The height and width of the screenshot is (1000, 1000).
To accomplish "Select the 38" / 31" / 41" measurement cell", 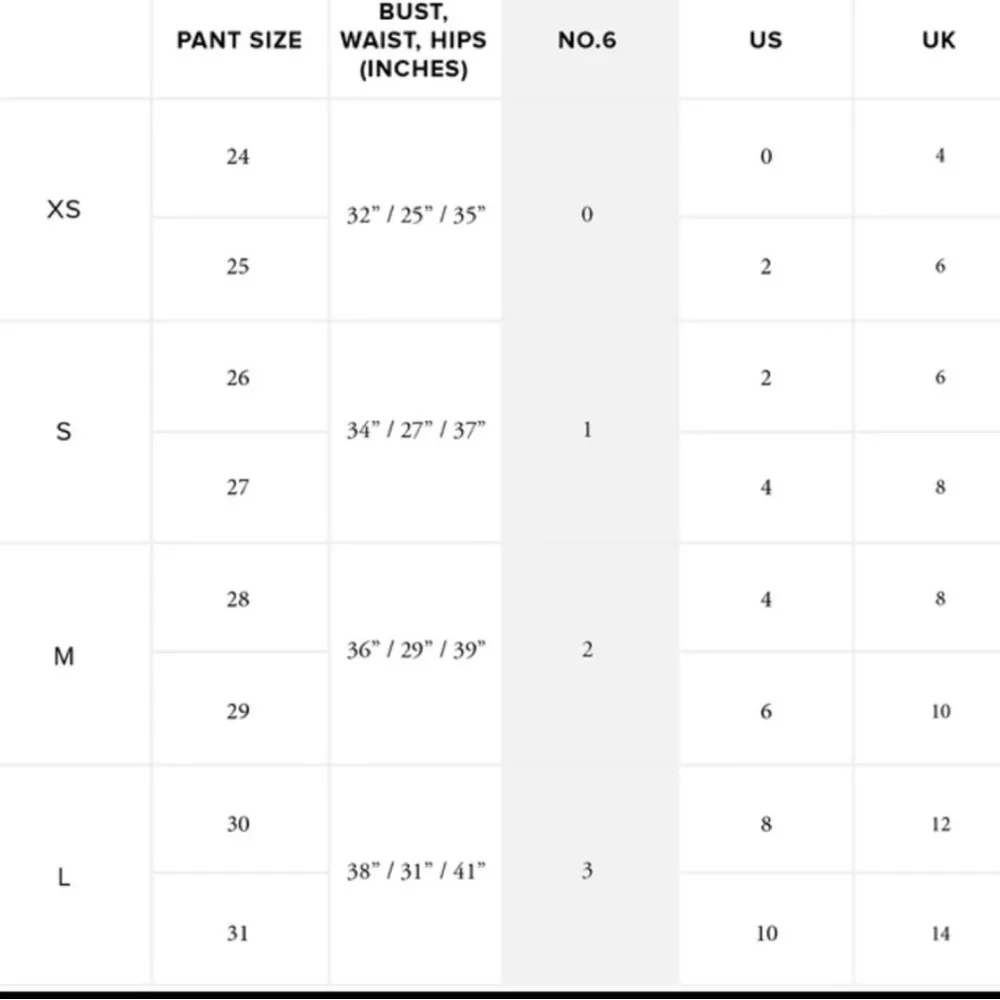I will tap(416, 872).
